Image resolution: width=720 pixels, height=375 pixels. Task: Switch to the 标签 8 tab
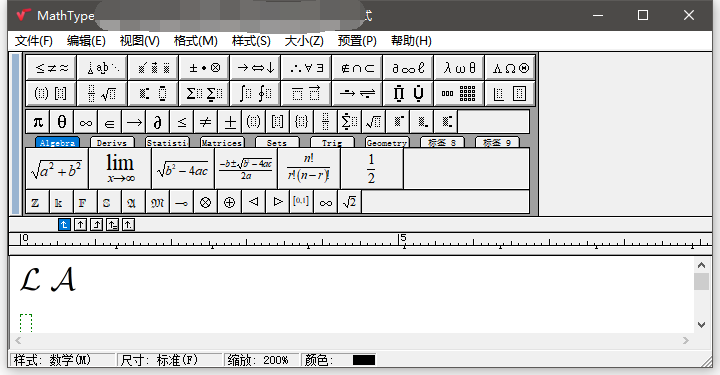442,142
